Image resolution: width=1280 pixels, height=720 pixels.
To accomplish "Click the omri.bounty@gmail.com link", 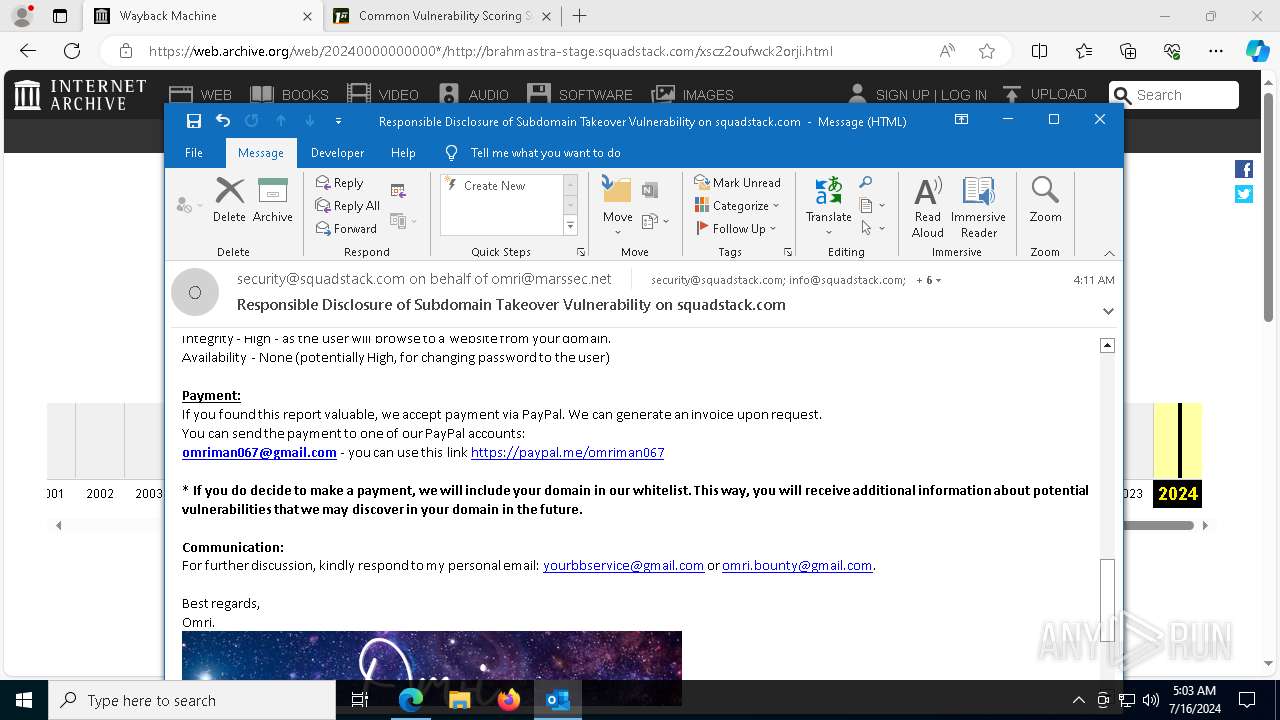I will [797, 565].
